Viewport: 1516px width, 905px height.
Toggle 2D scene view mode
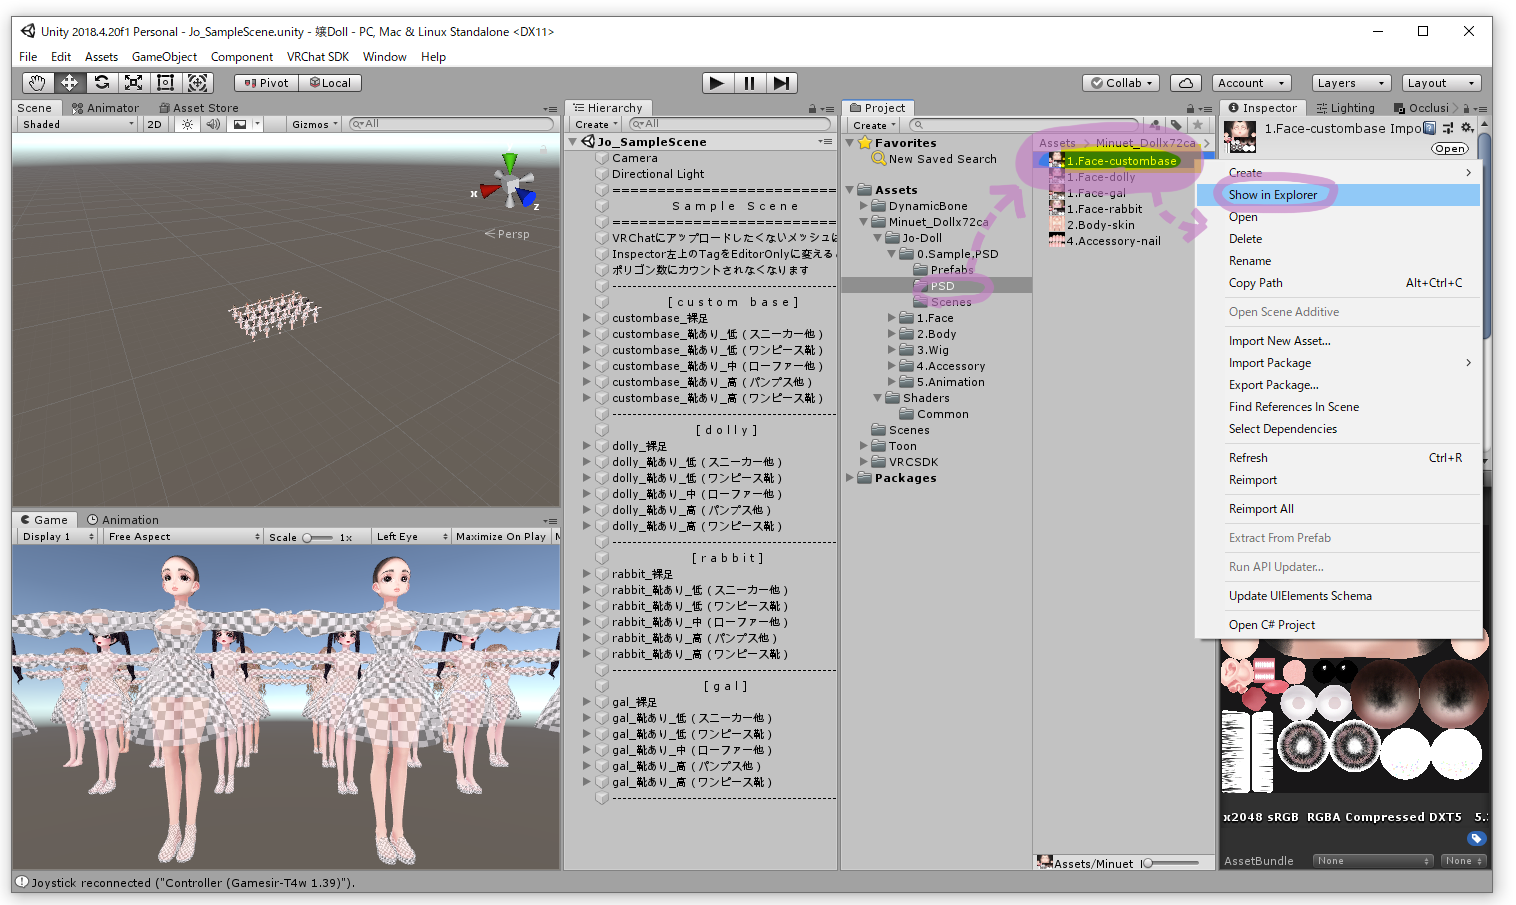click(x=154, y=124)
